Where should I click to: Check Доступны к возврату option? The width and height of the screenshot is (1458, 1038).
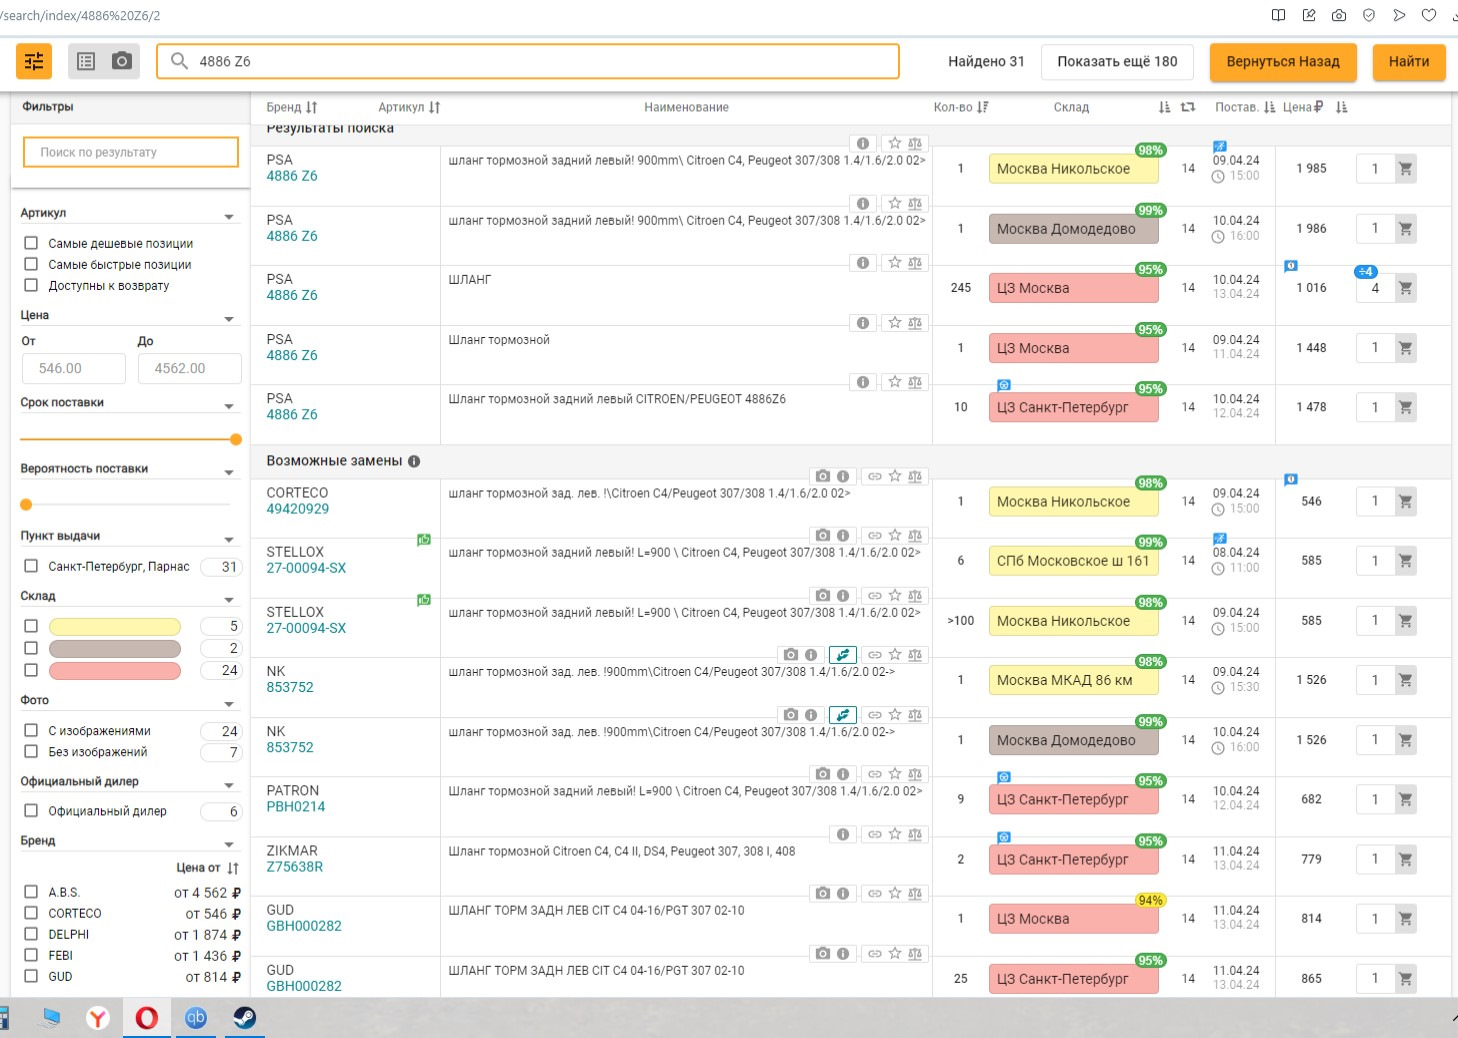(x=31, y=285)
